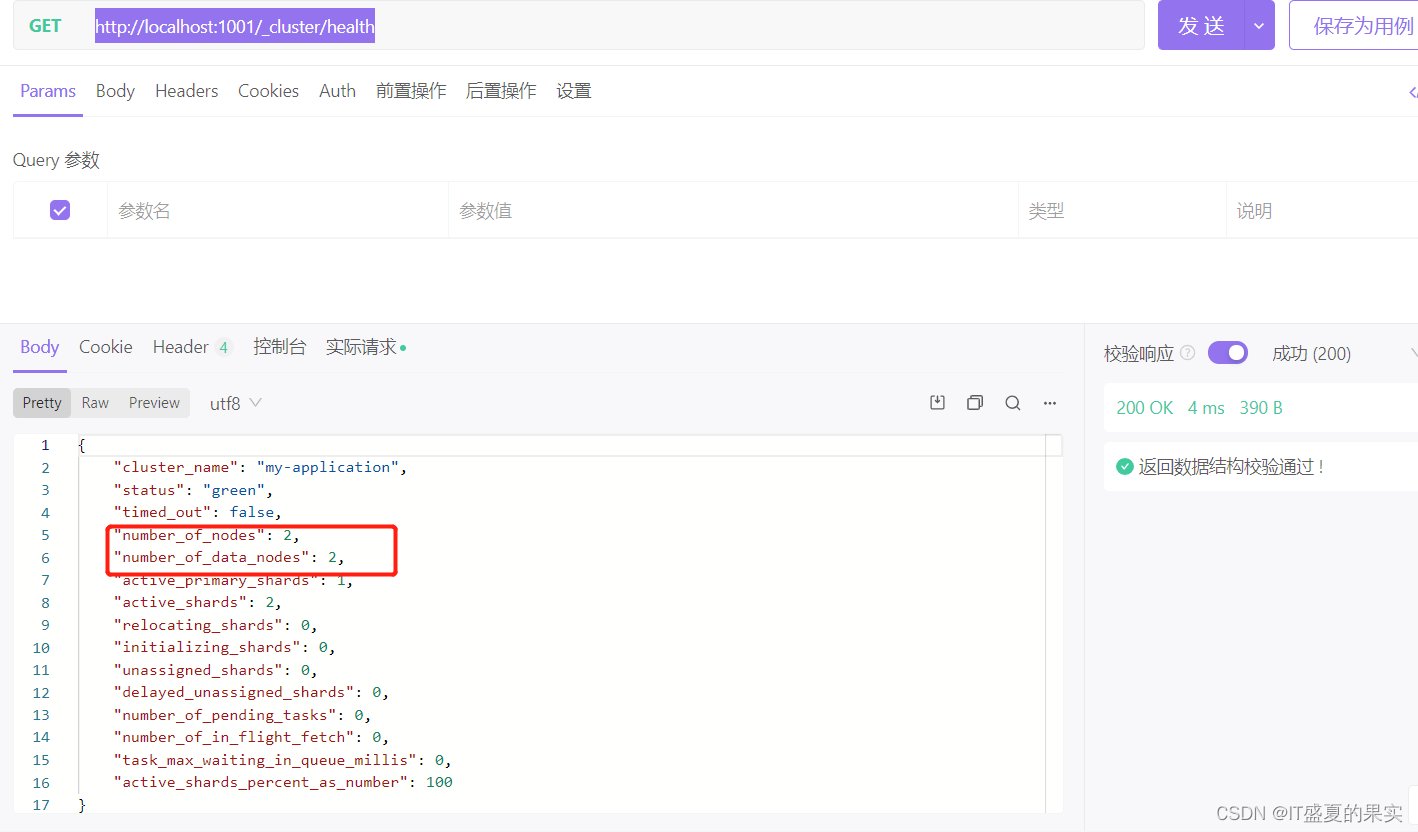Click the "number_of_in_flight_fetch": 0 line
The width and height of the screenshot is (1418, 832).
point(251,737)
